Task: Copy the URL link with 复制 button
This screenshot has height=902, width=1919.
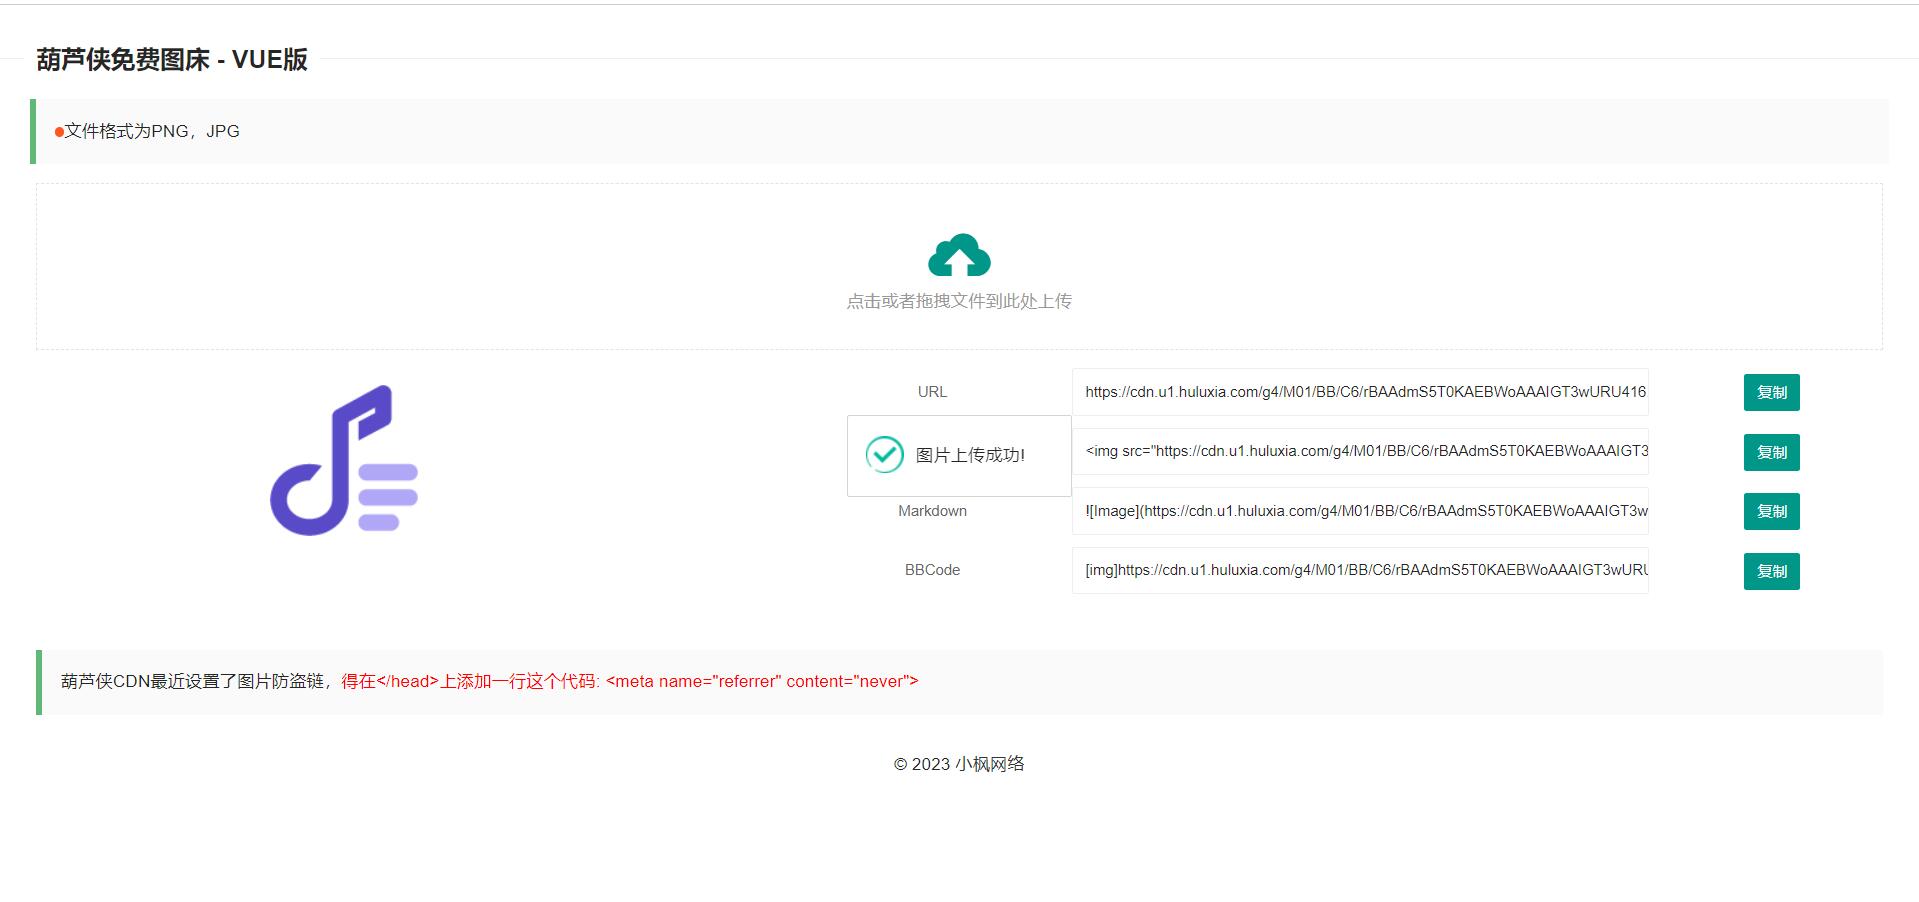Action: 1771,392
